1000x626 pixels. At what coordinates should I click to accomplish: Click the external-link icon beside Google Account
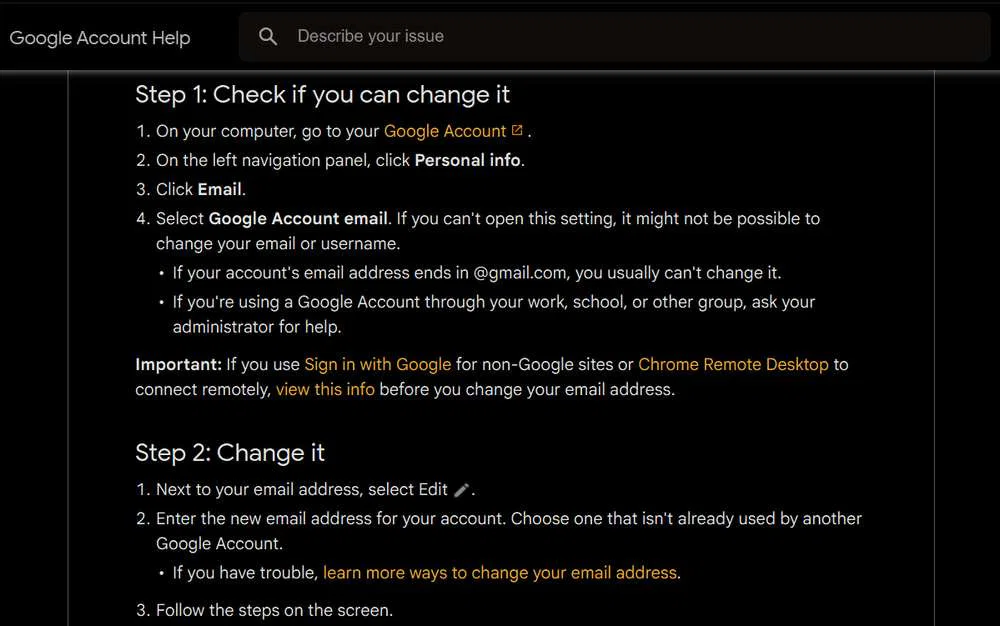pyautogui.click(x=517, y=131)
